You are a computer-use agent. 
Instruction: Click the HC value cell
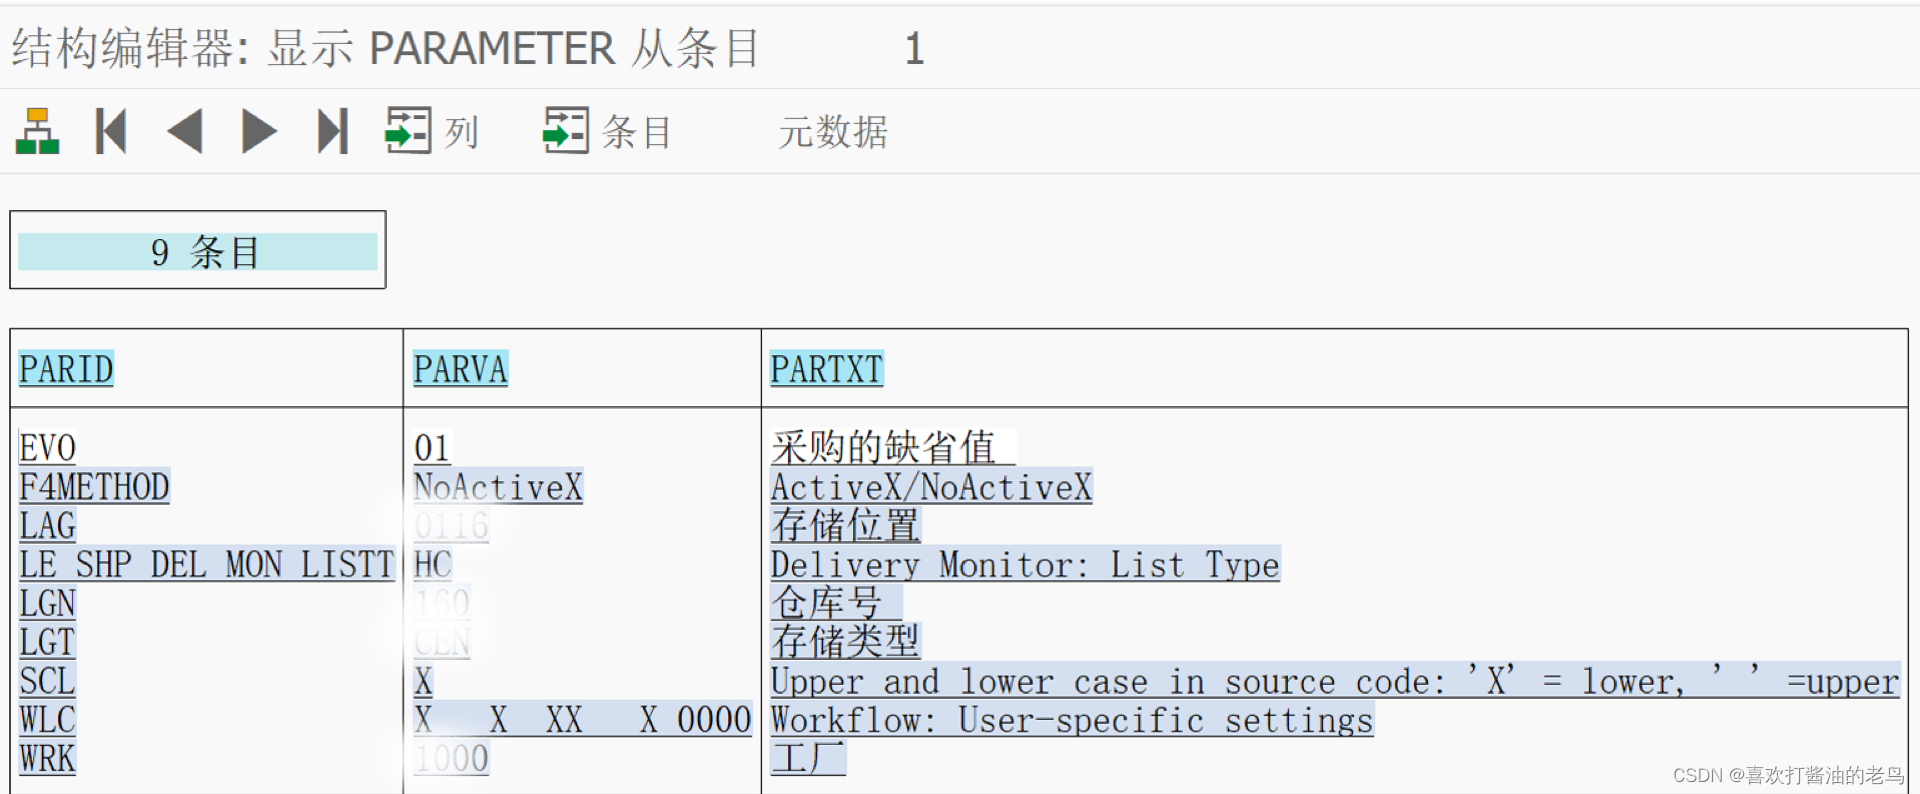pos(433,565)
